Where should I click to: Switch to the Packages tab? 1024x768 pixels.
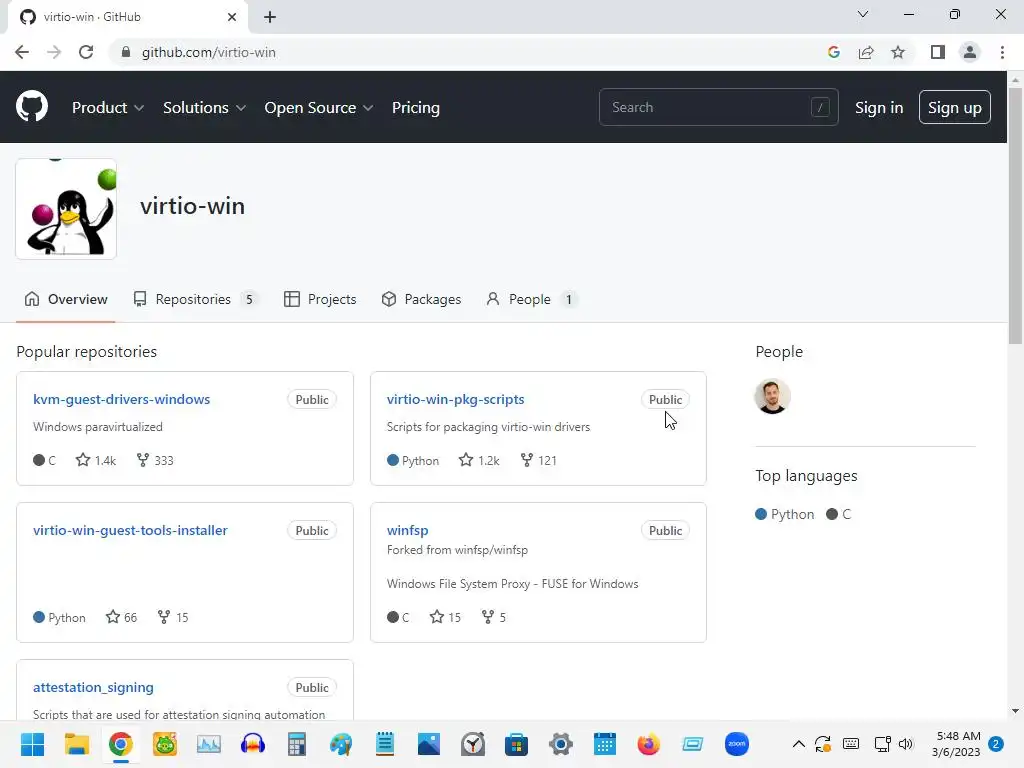tap(421, 299)
